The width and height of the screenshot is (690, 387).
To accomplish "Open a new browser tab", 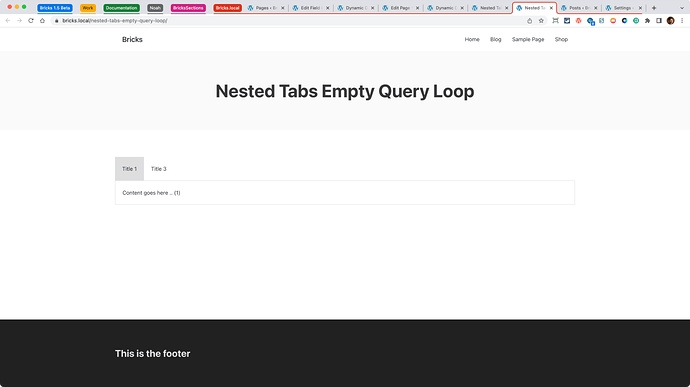I will coord(654,8).
